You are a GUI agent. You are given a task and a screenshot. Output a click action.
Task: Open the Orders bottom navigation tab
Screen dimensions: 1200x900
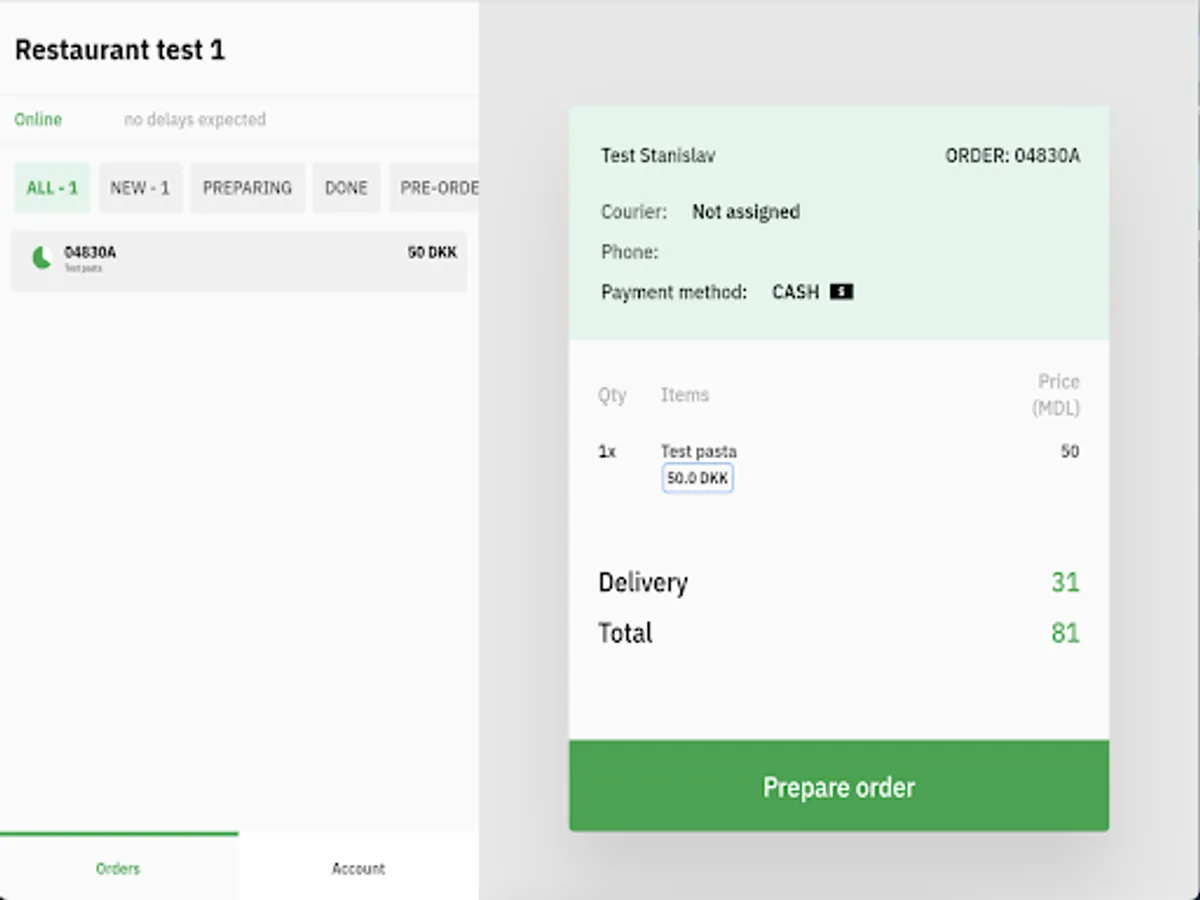click(x=118, y=868)
